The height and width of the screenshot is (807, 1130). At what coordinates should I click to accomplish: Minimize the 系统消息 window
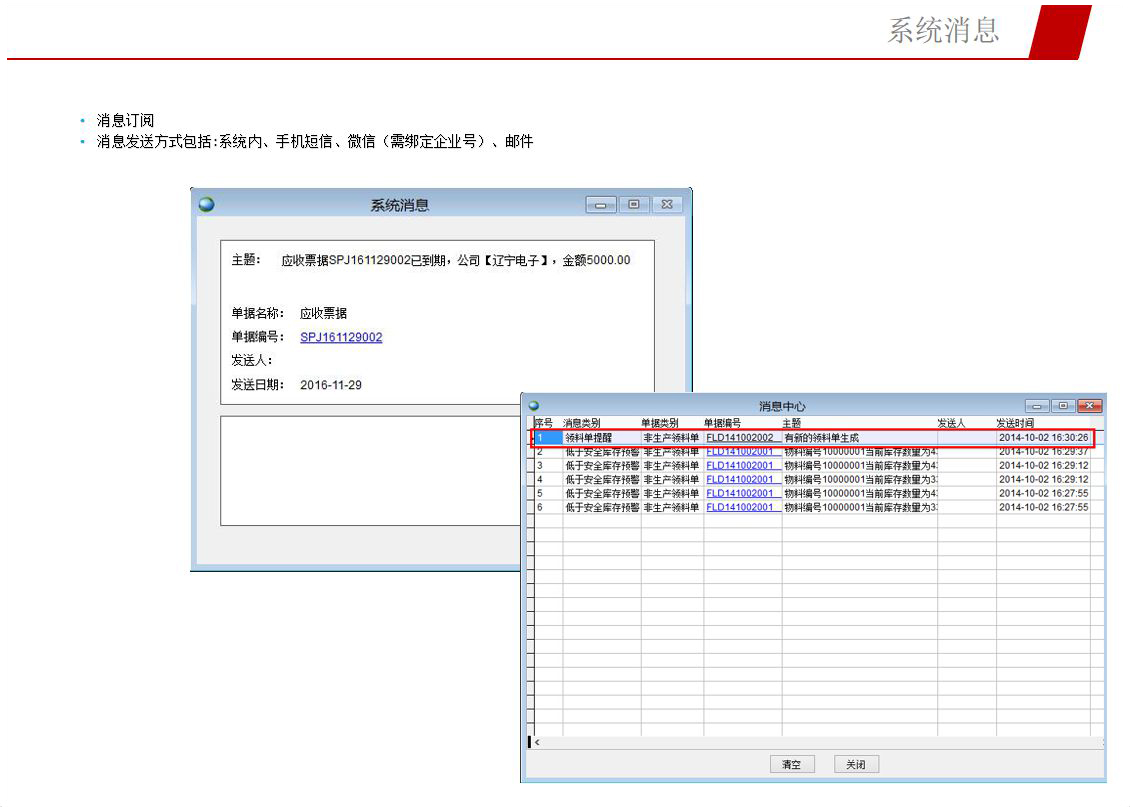[x=600, y=205]
